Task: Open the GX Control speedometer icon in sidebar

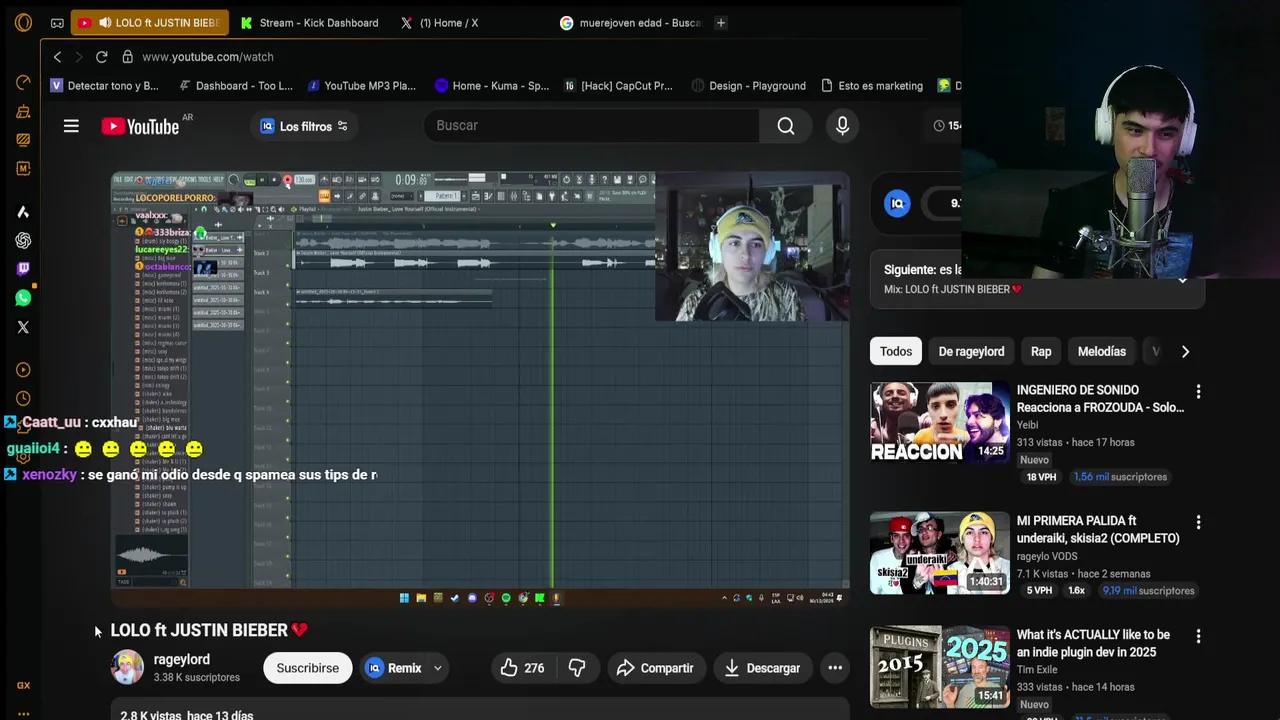Action: (23, 82)
